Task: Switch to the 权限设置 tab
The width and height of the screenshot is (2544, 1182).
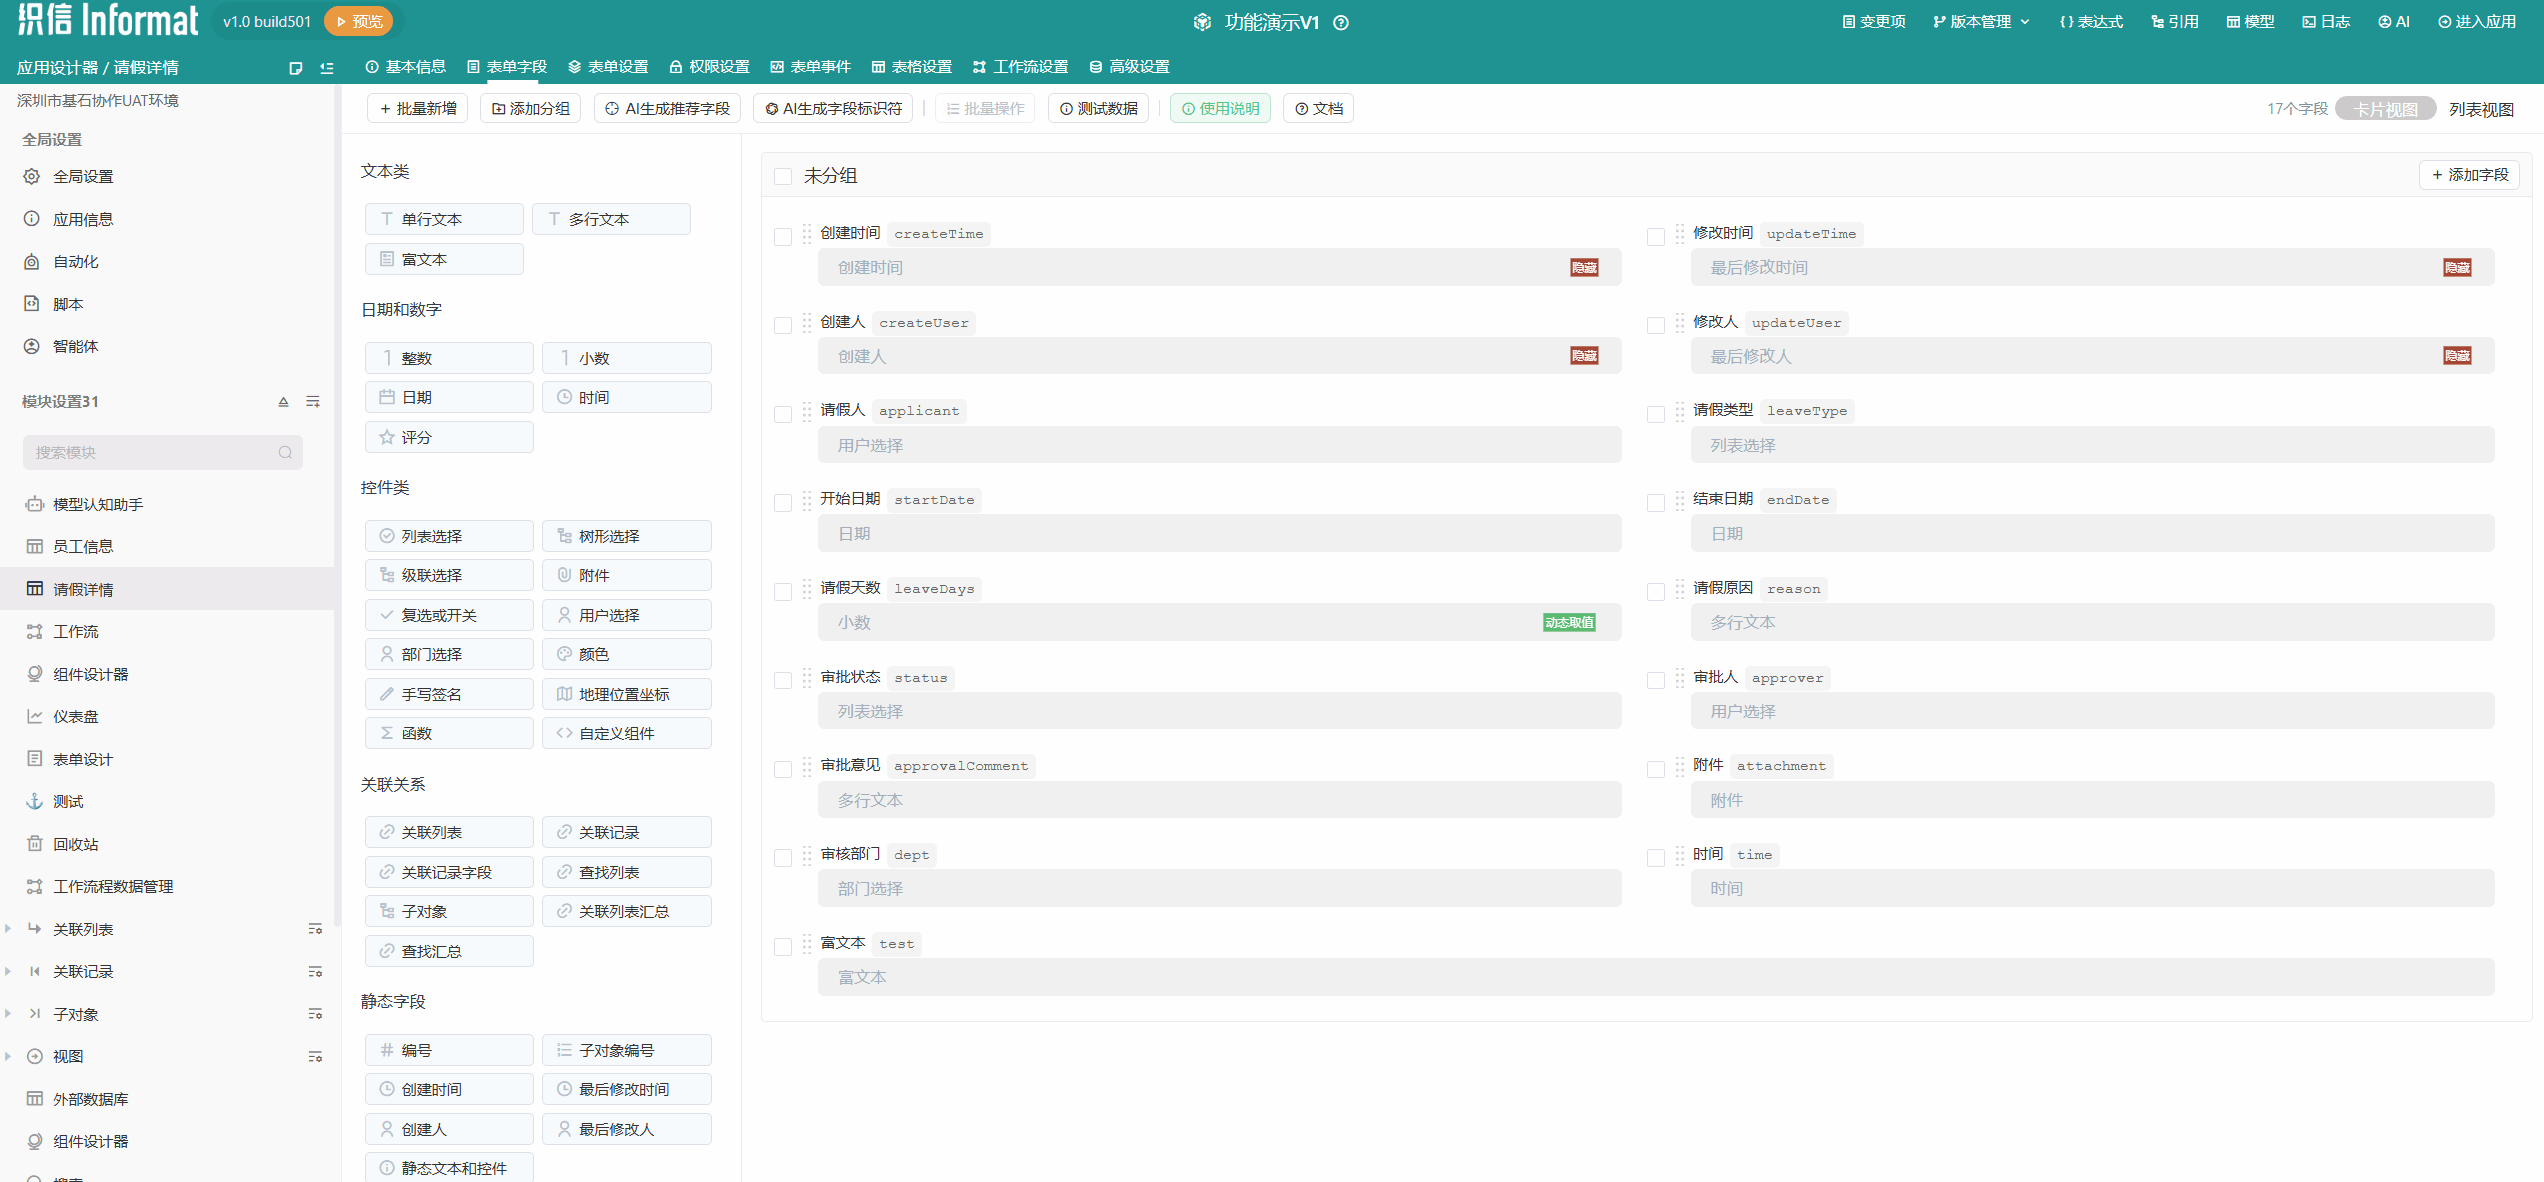Action: click(709, 67)
